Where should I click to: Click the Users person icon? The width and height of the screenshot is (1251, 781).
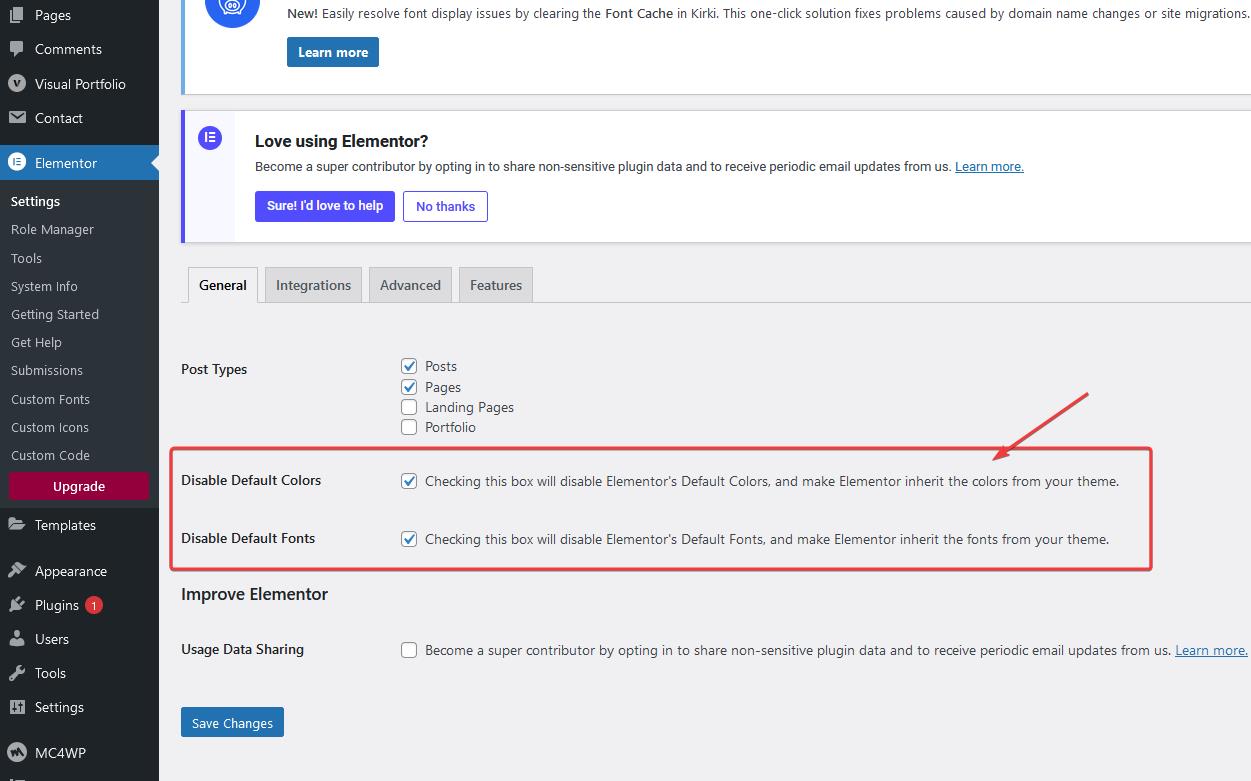pyautogui.click(x=17, y=639)
